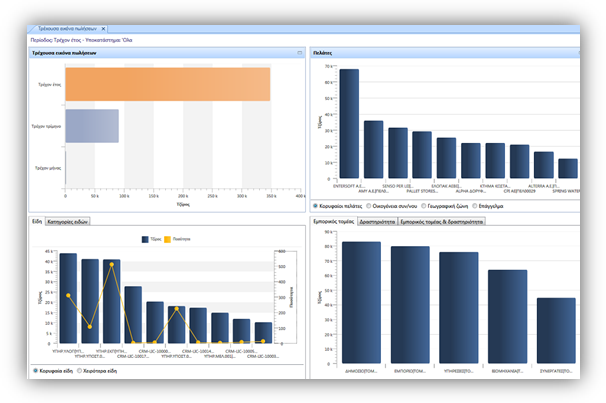This screenshot has width=606, height=403.
Task: Switch to the Κατηγορίες ειδών tab
Action: click(68, 222)
